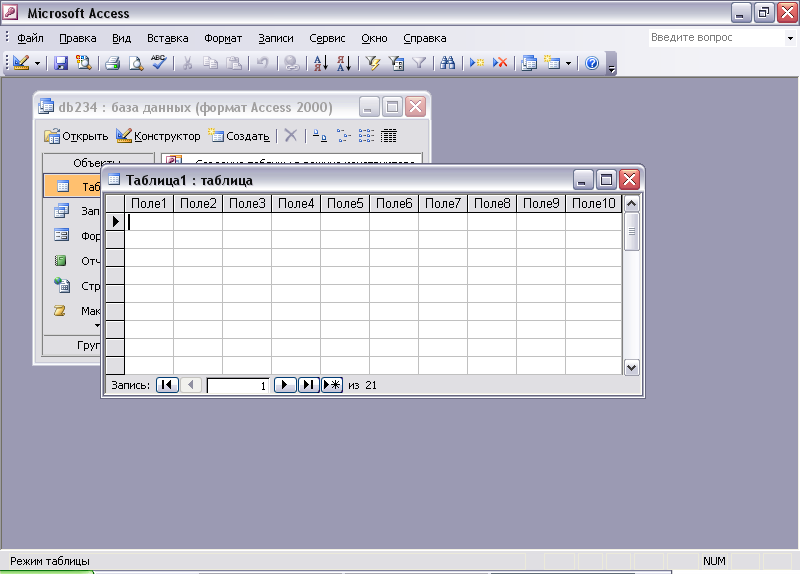This screenshot has width=800, height=574.
Task: Switch db234 window to small icons view
Action: coord(343,136)
